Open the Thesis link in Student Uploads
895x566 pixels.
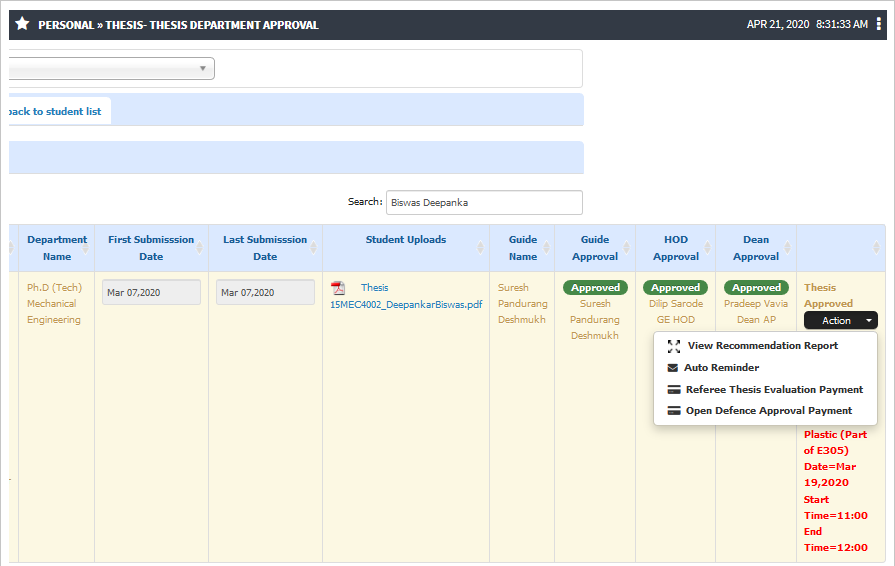pos(374,288)
